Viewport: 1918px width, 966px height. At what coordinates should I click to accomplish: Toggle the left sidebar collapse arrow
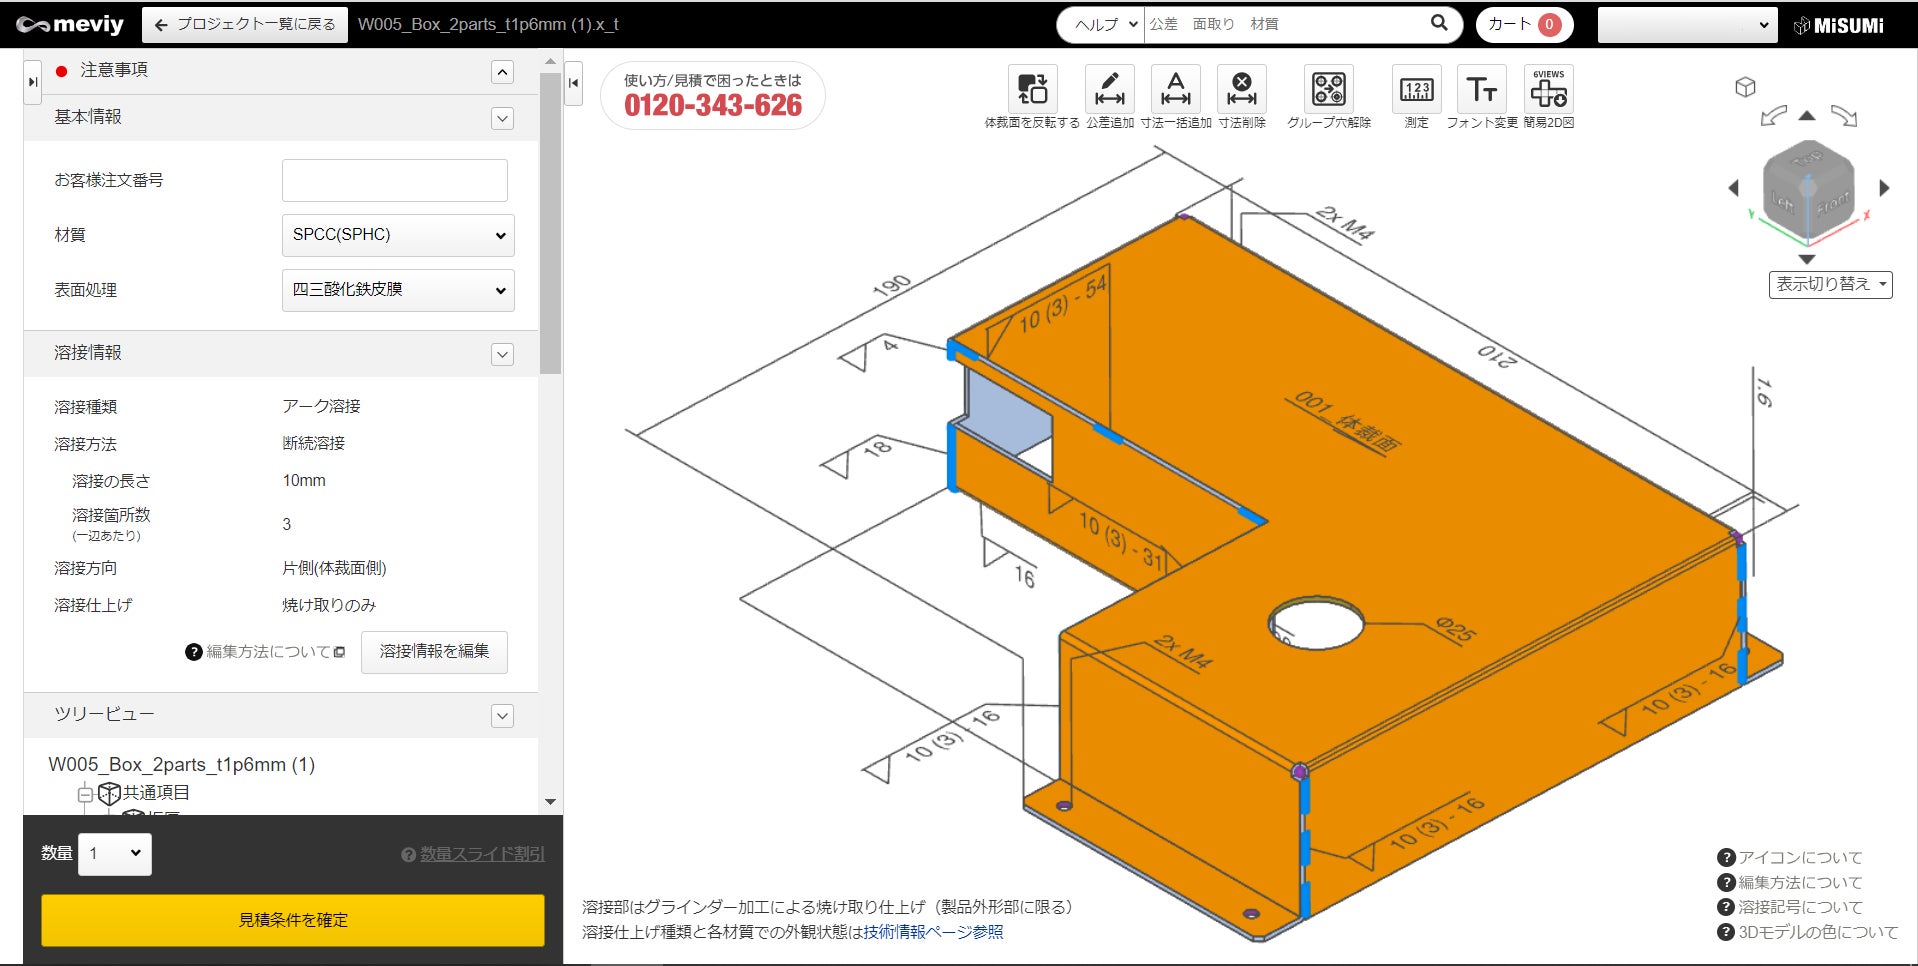[x=573, y=83]
